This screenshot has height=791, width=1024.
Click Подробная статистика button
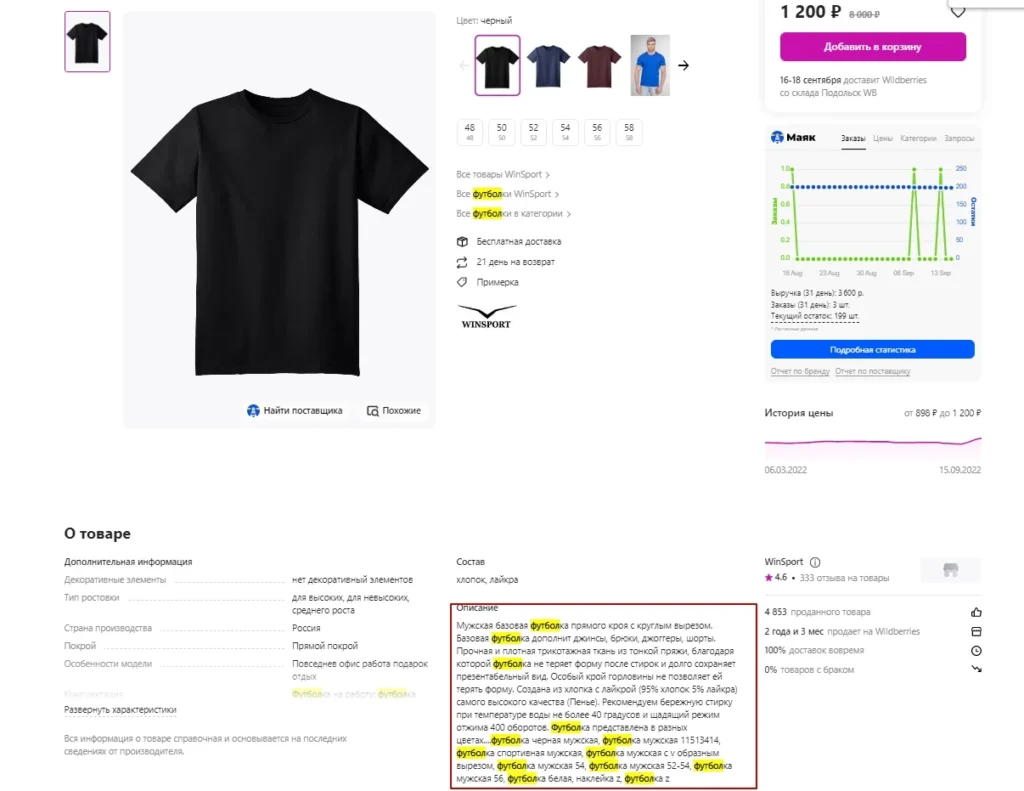[872, 349]
